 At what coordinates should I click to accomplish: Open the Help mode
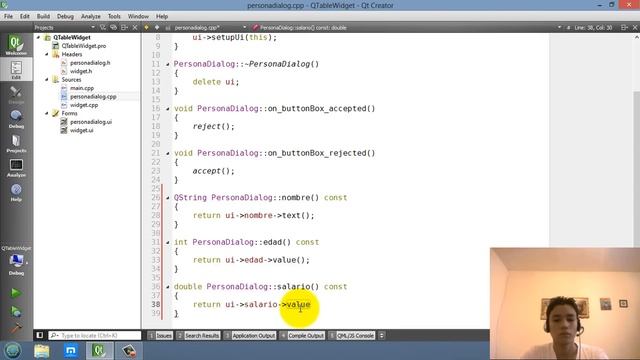[x=16, y=192]
